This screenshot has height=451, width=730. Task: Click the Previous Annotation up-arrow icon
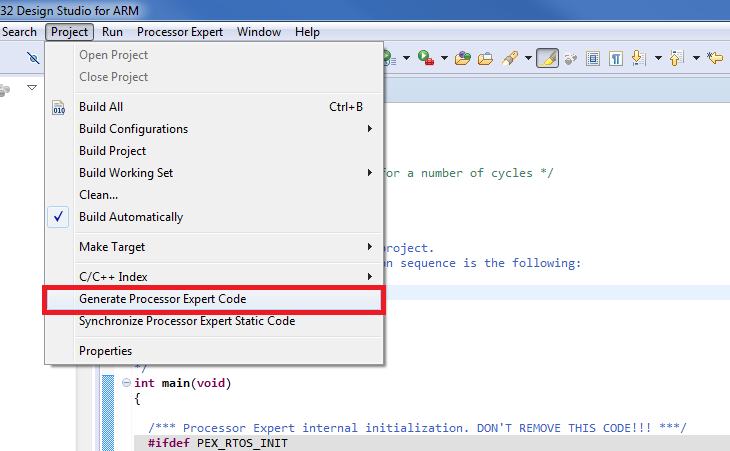(x=677, y=58)
